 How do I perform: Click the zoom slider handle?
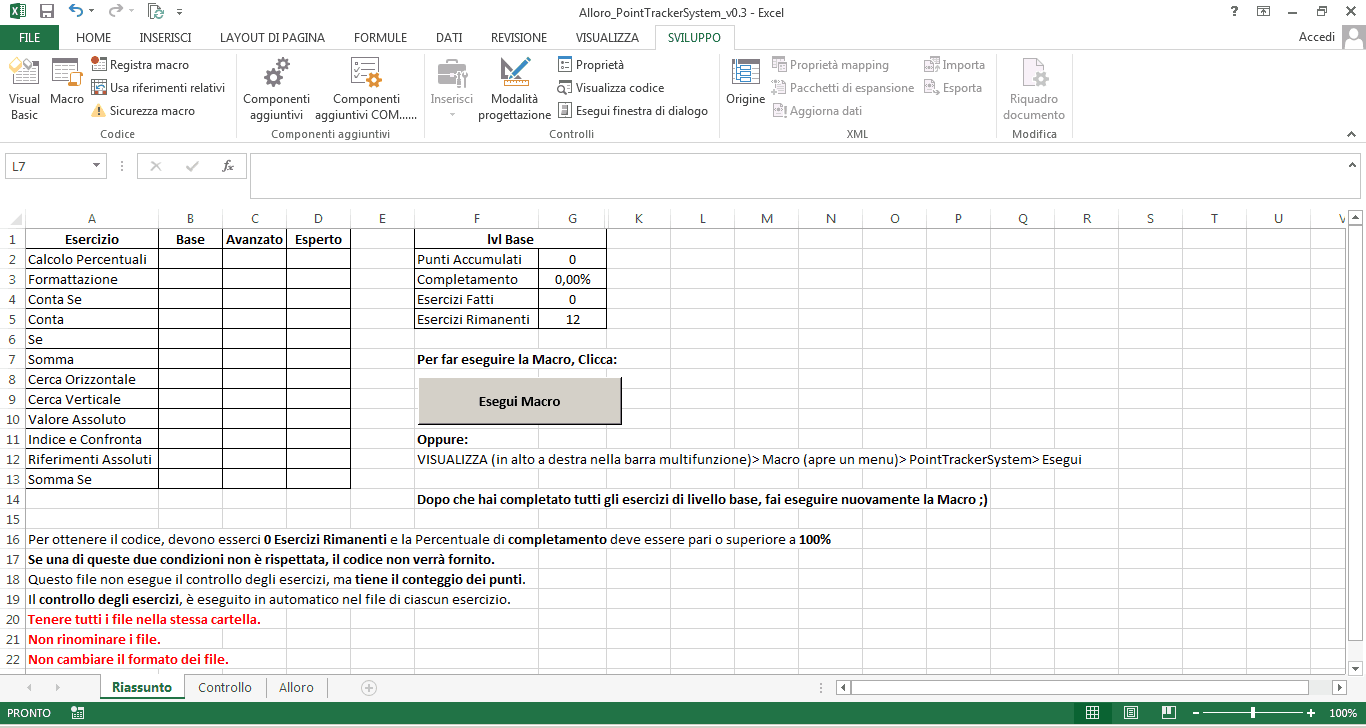pyautogui.click(x=1253, y=713)
